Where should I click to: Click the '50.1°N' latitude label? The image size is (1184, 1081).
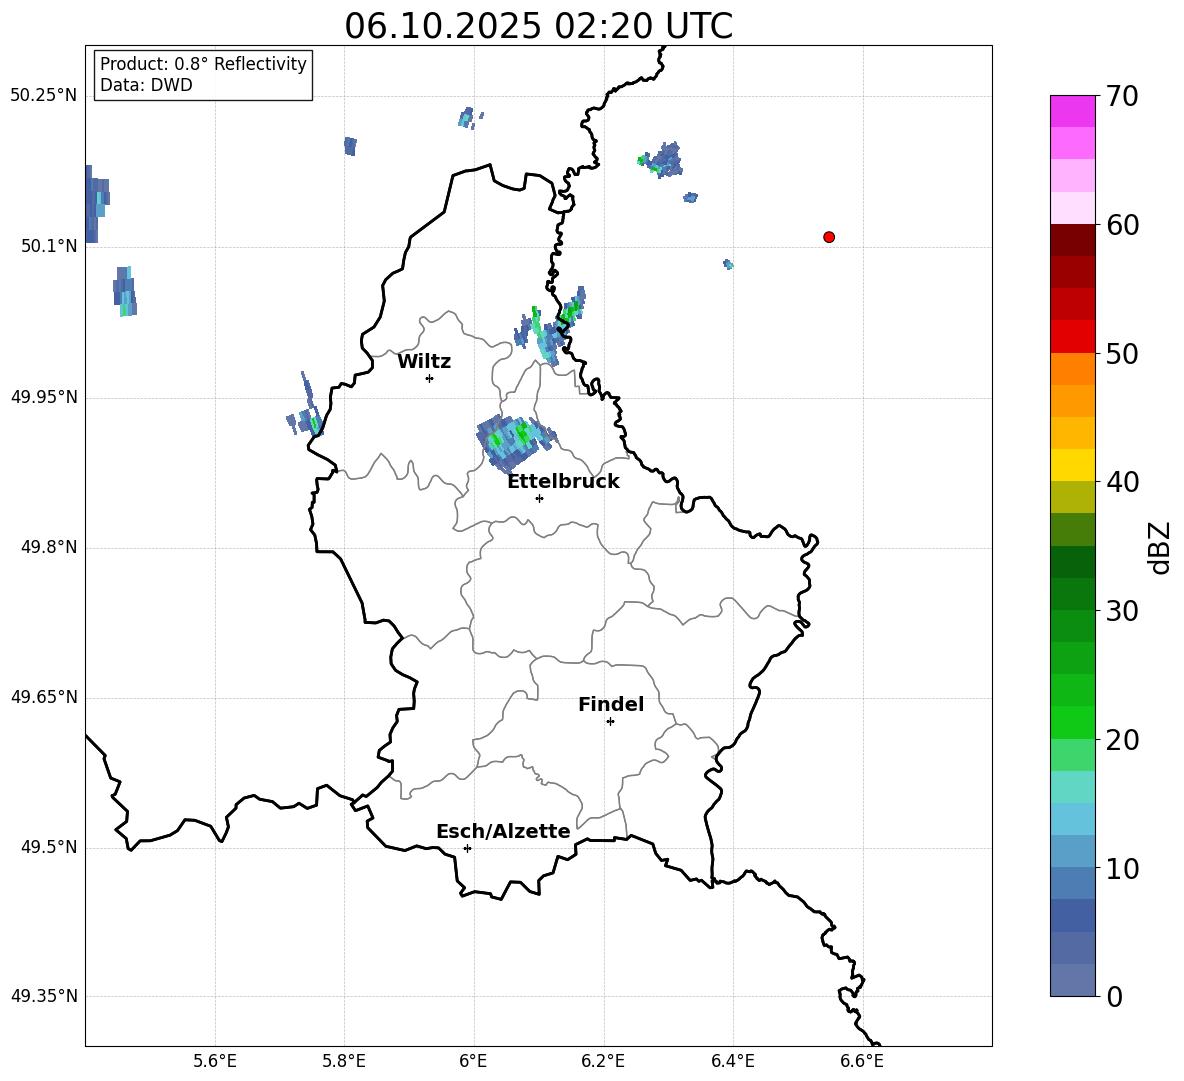click(x=48, y=246)
